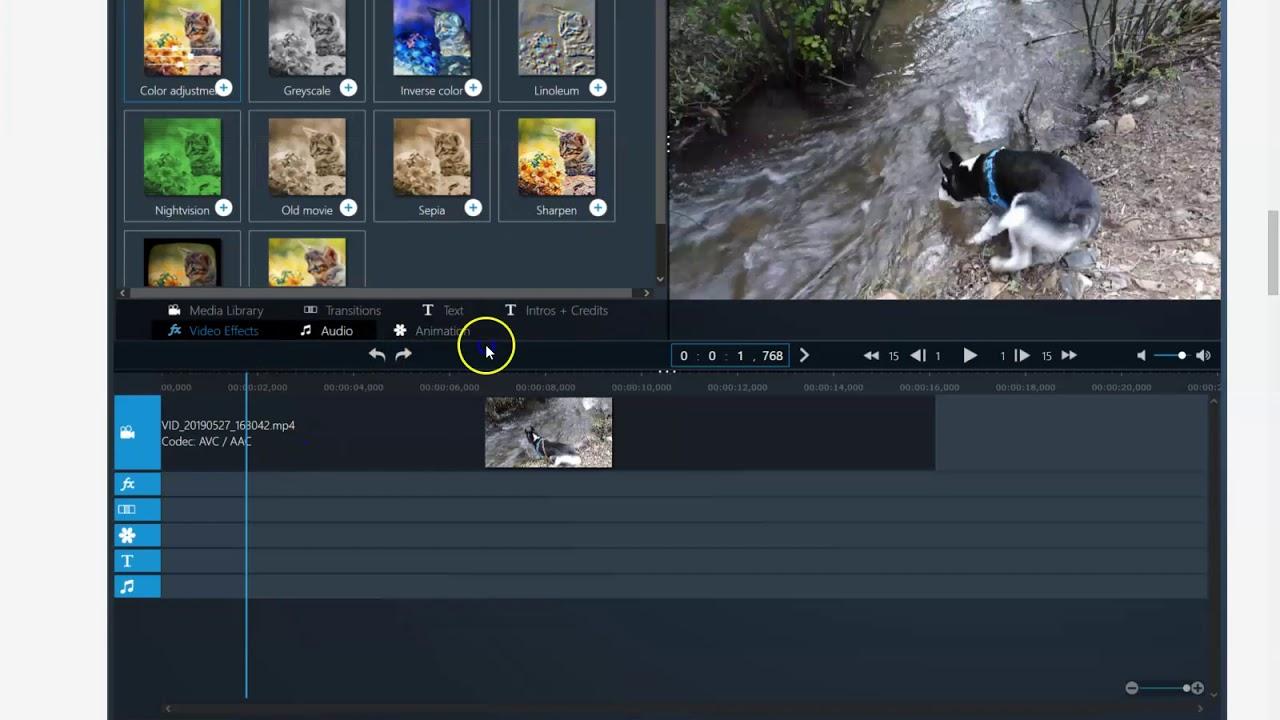
Task: Click the right scroll arrow of the effects list
Action: (645, 293)
